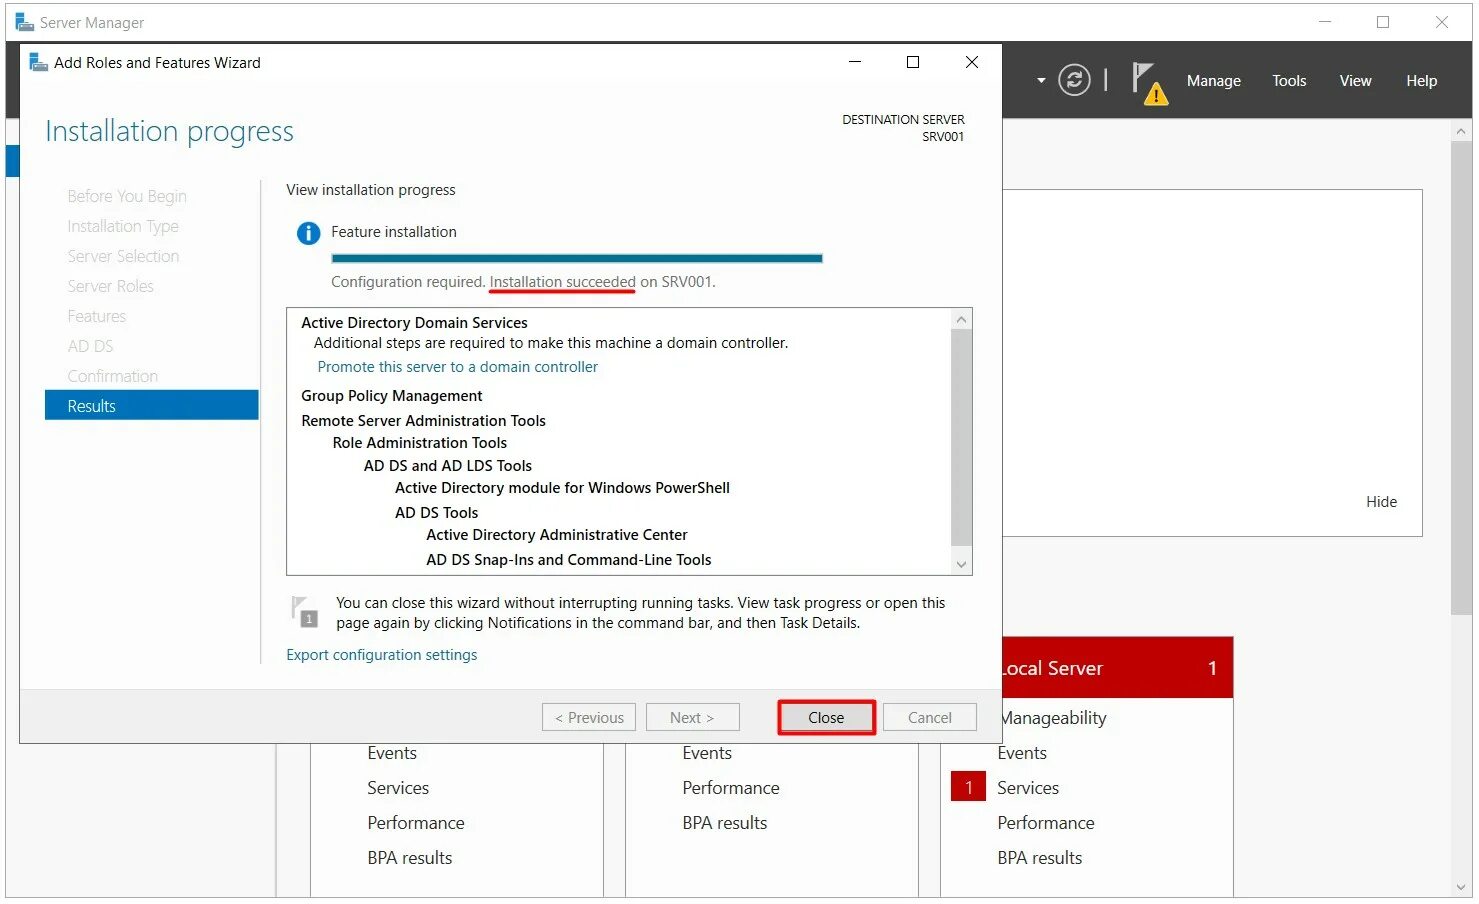The image size is (1479, 904).
Task: Click the Add Roles and Features Wizard title icon
Action: pos(38,62)
